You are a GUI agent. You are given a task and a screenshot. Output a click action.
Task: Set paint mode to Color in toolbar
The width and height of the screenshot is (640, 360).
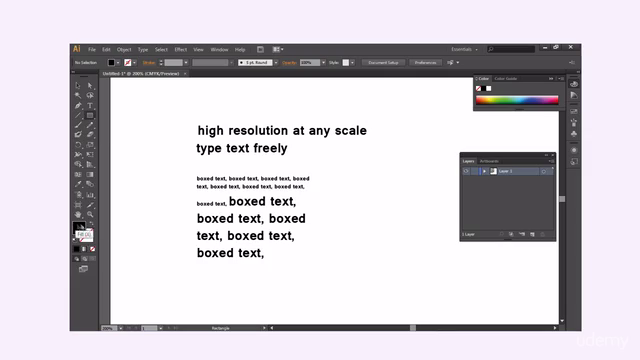pyautogui.click(x=77, y=249)
